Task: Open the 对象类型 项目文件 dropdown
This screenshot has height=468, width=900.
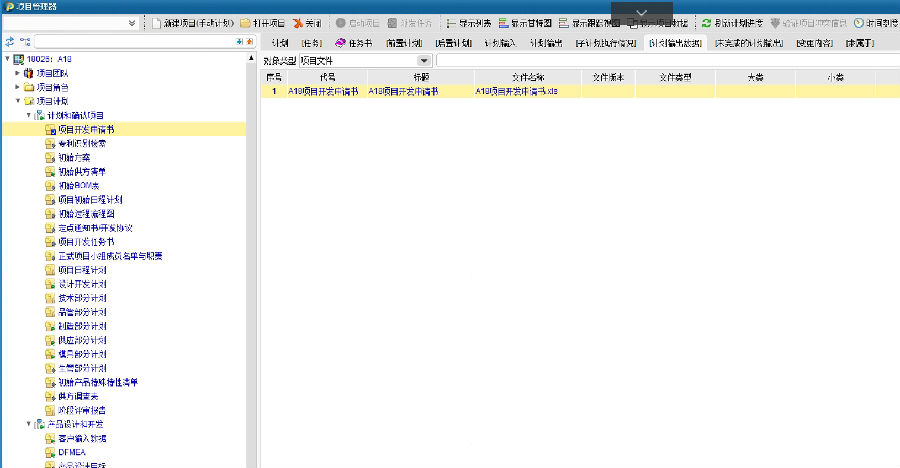Action: 424,61
